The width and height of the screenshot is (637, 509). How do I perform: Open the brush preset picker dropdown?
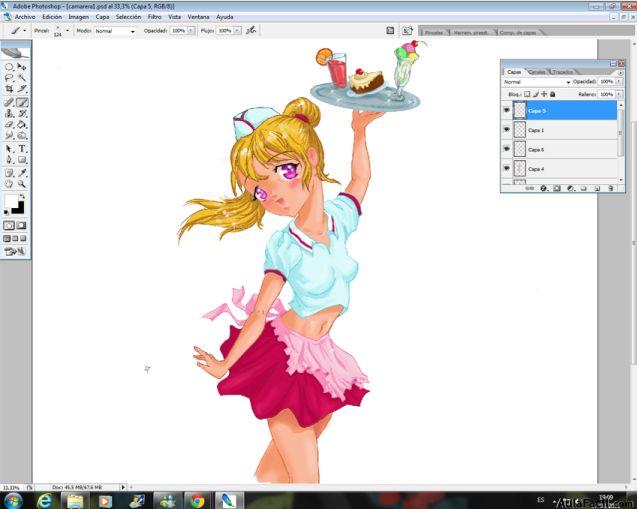tap(67, 30)
